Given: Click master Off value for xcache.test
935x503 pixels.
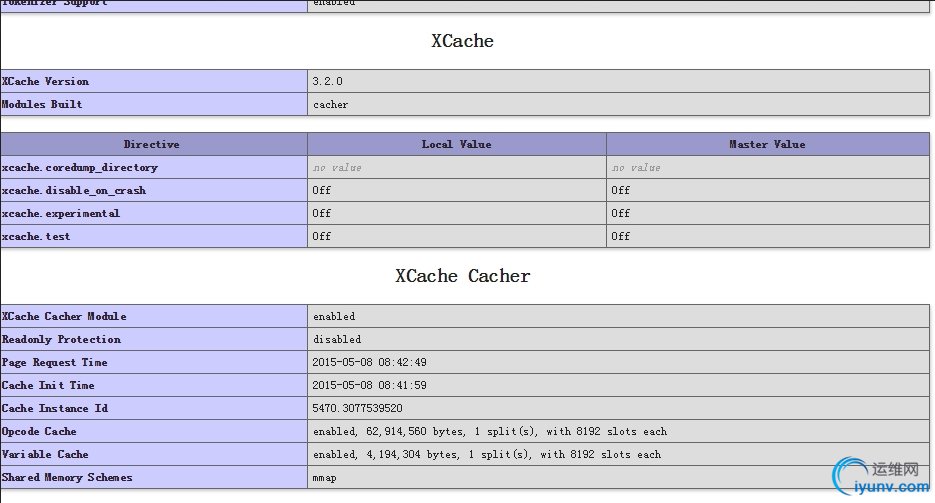Looking at the screenshot, I should [x=620, y=236].
